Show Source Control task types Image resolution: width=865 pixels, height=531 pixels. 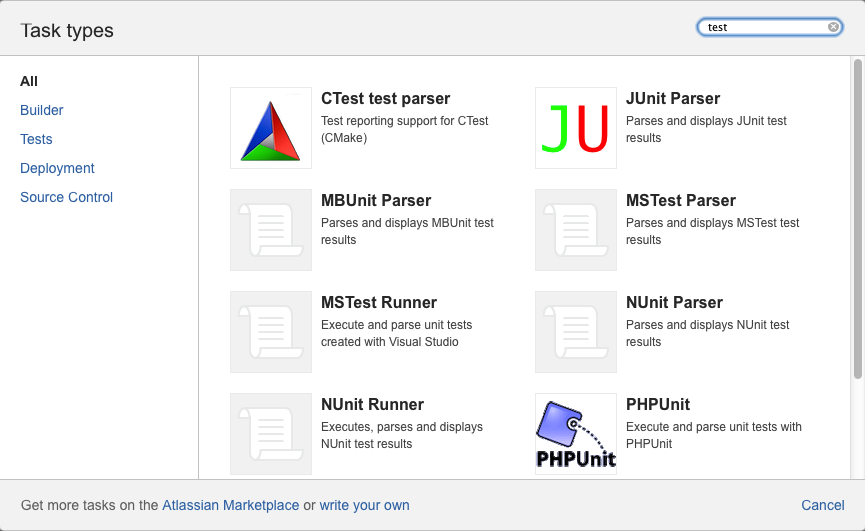66,197
